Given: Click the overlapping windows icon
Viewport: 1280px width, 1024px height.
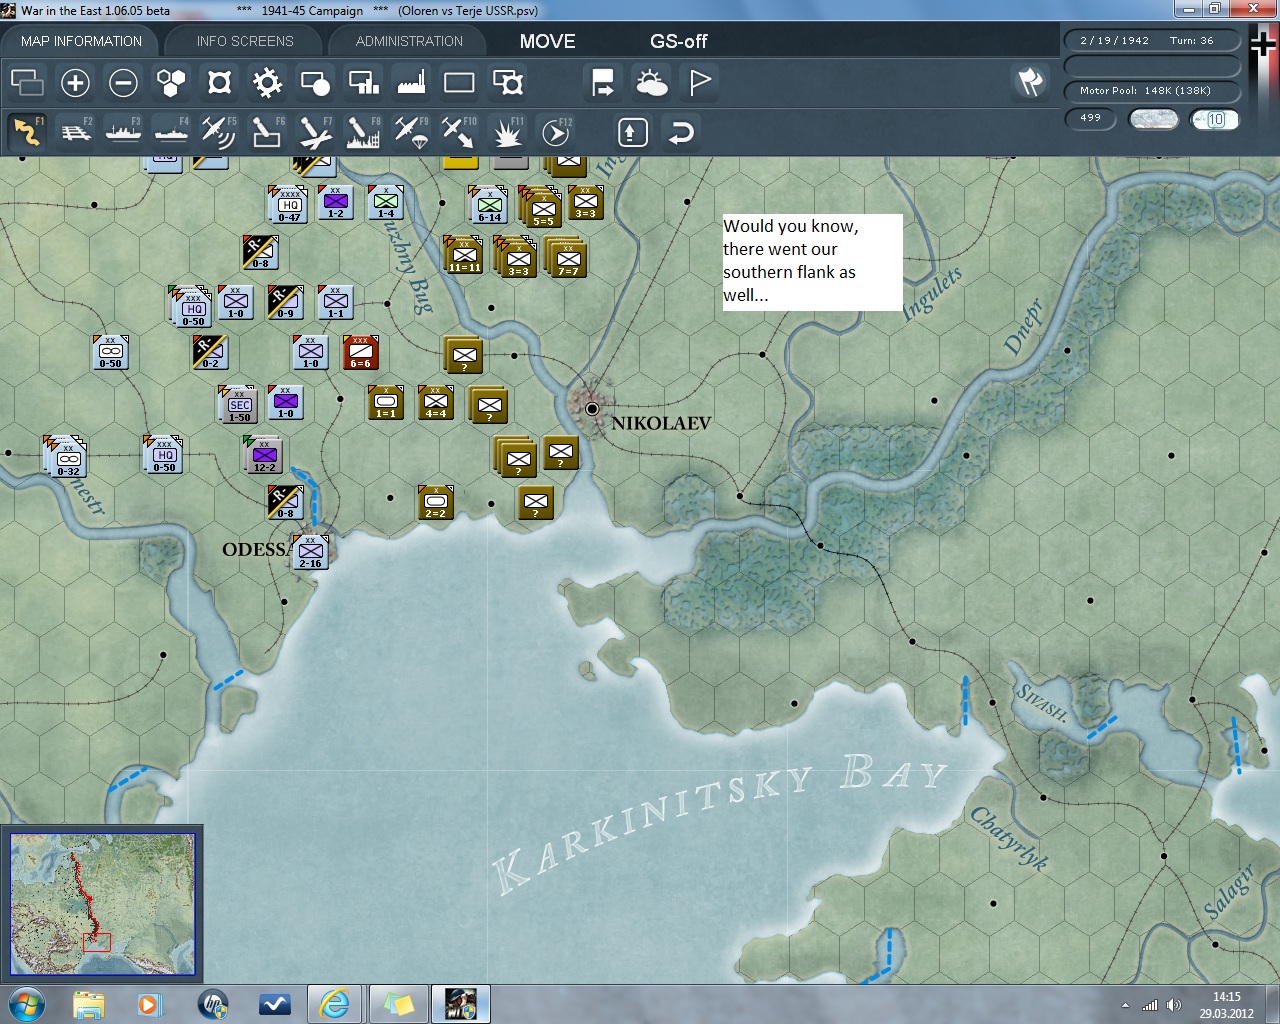Looking at the screenshot, I should 27,83.
